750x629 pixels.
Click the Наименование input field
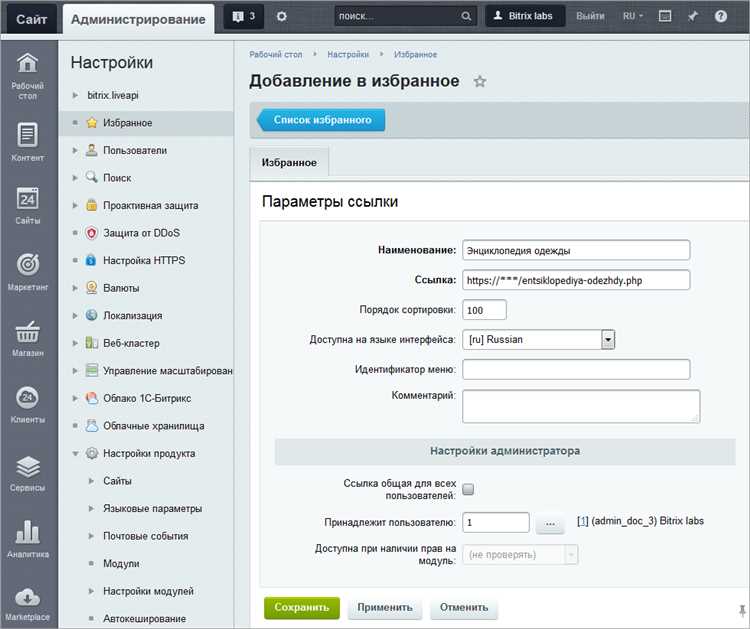[x=576, y=250]
